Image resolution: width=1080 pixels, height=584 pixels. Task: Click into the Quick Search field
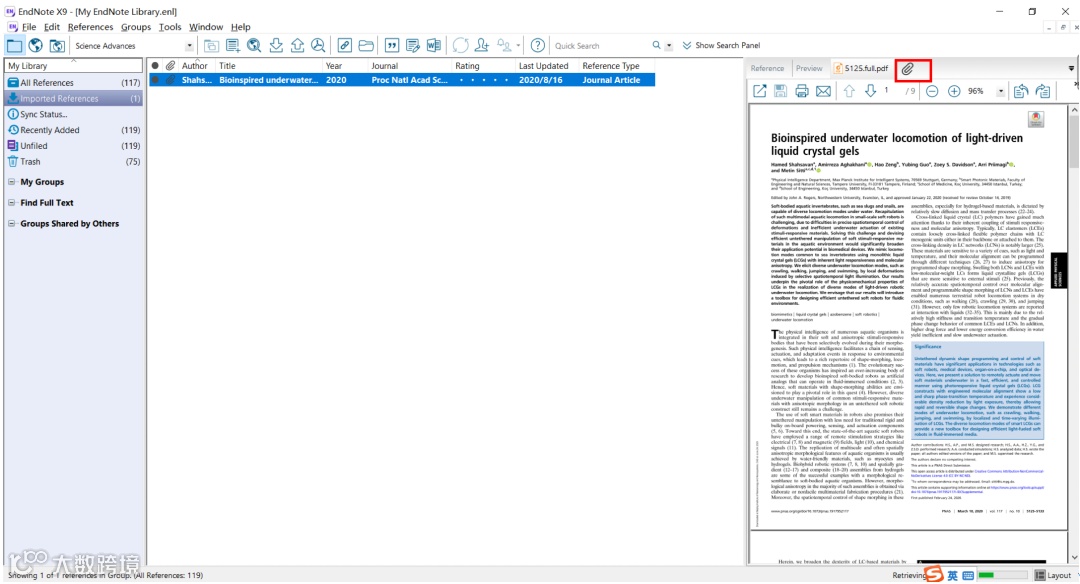(601, 45)
